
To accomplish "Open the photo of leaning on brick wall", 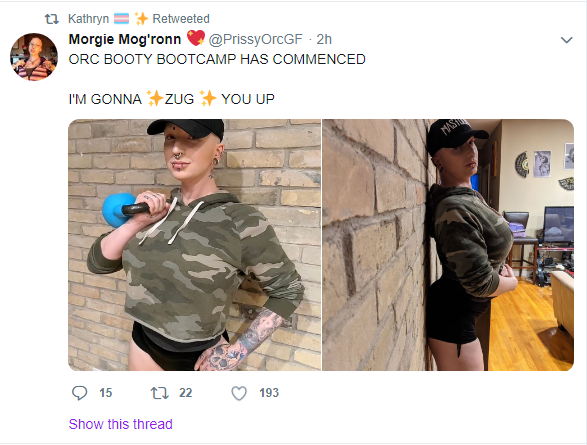I will pyautogui.click(x=448, y=245).
